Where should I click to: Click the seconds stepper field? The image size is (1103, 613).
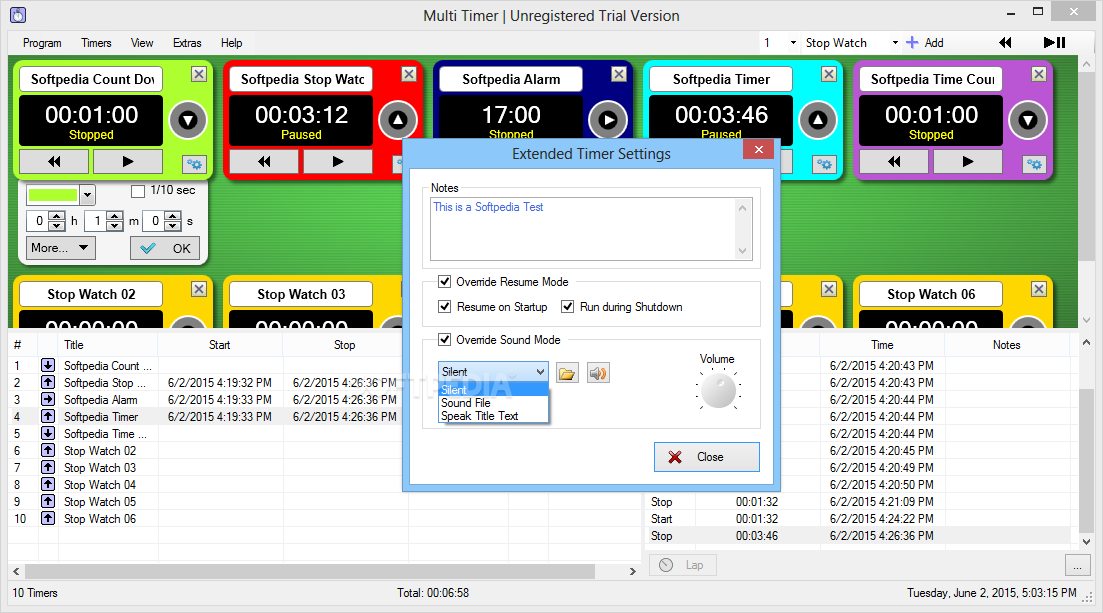[x=162, y=221]
